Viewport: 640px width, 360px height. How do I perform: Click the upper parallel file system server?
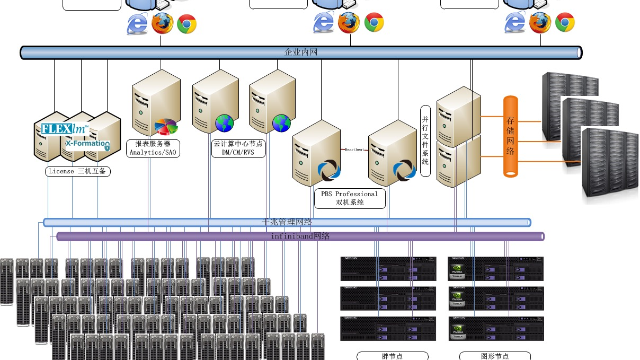point(458,116)
